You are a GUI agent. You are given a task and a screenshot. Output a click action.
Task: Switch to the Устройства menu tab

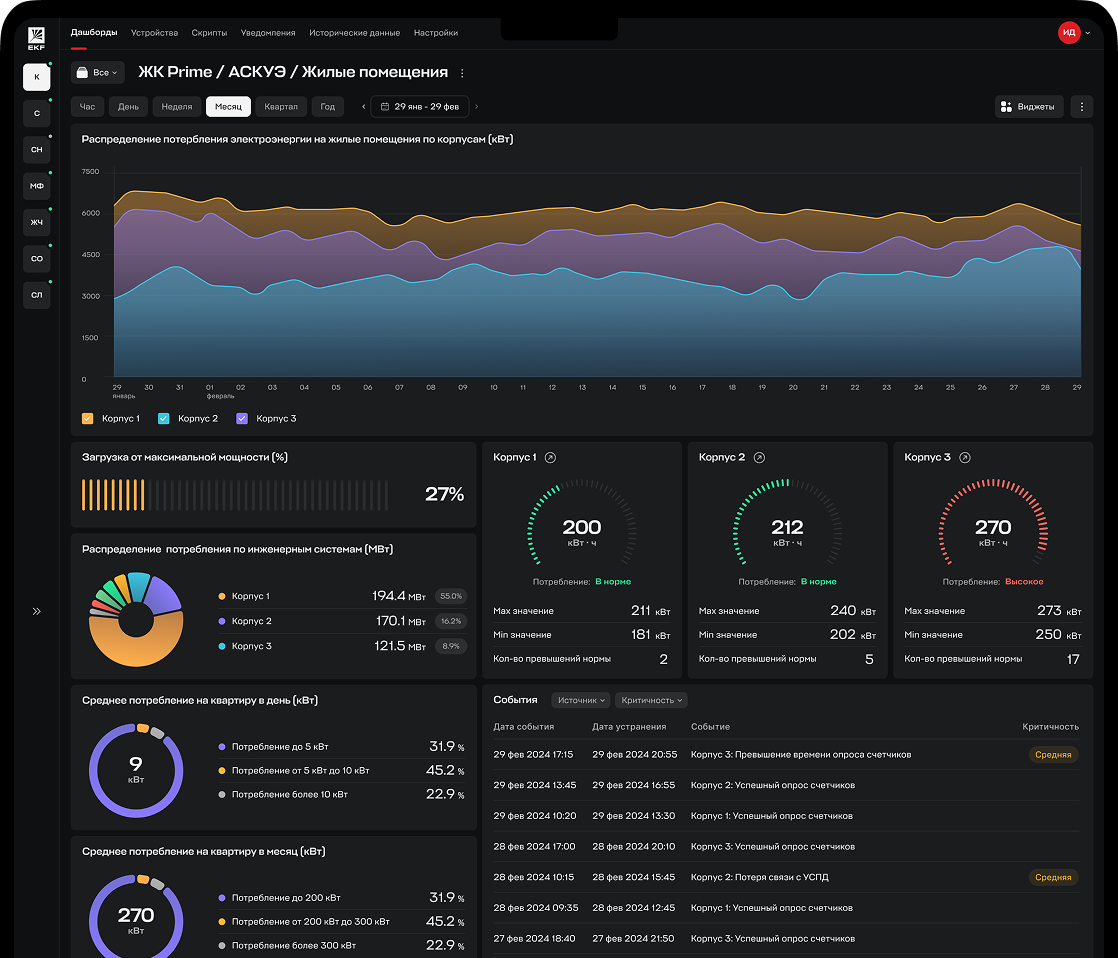pyautogui.click(x=154, y=33)
